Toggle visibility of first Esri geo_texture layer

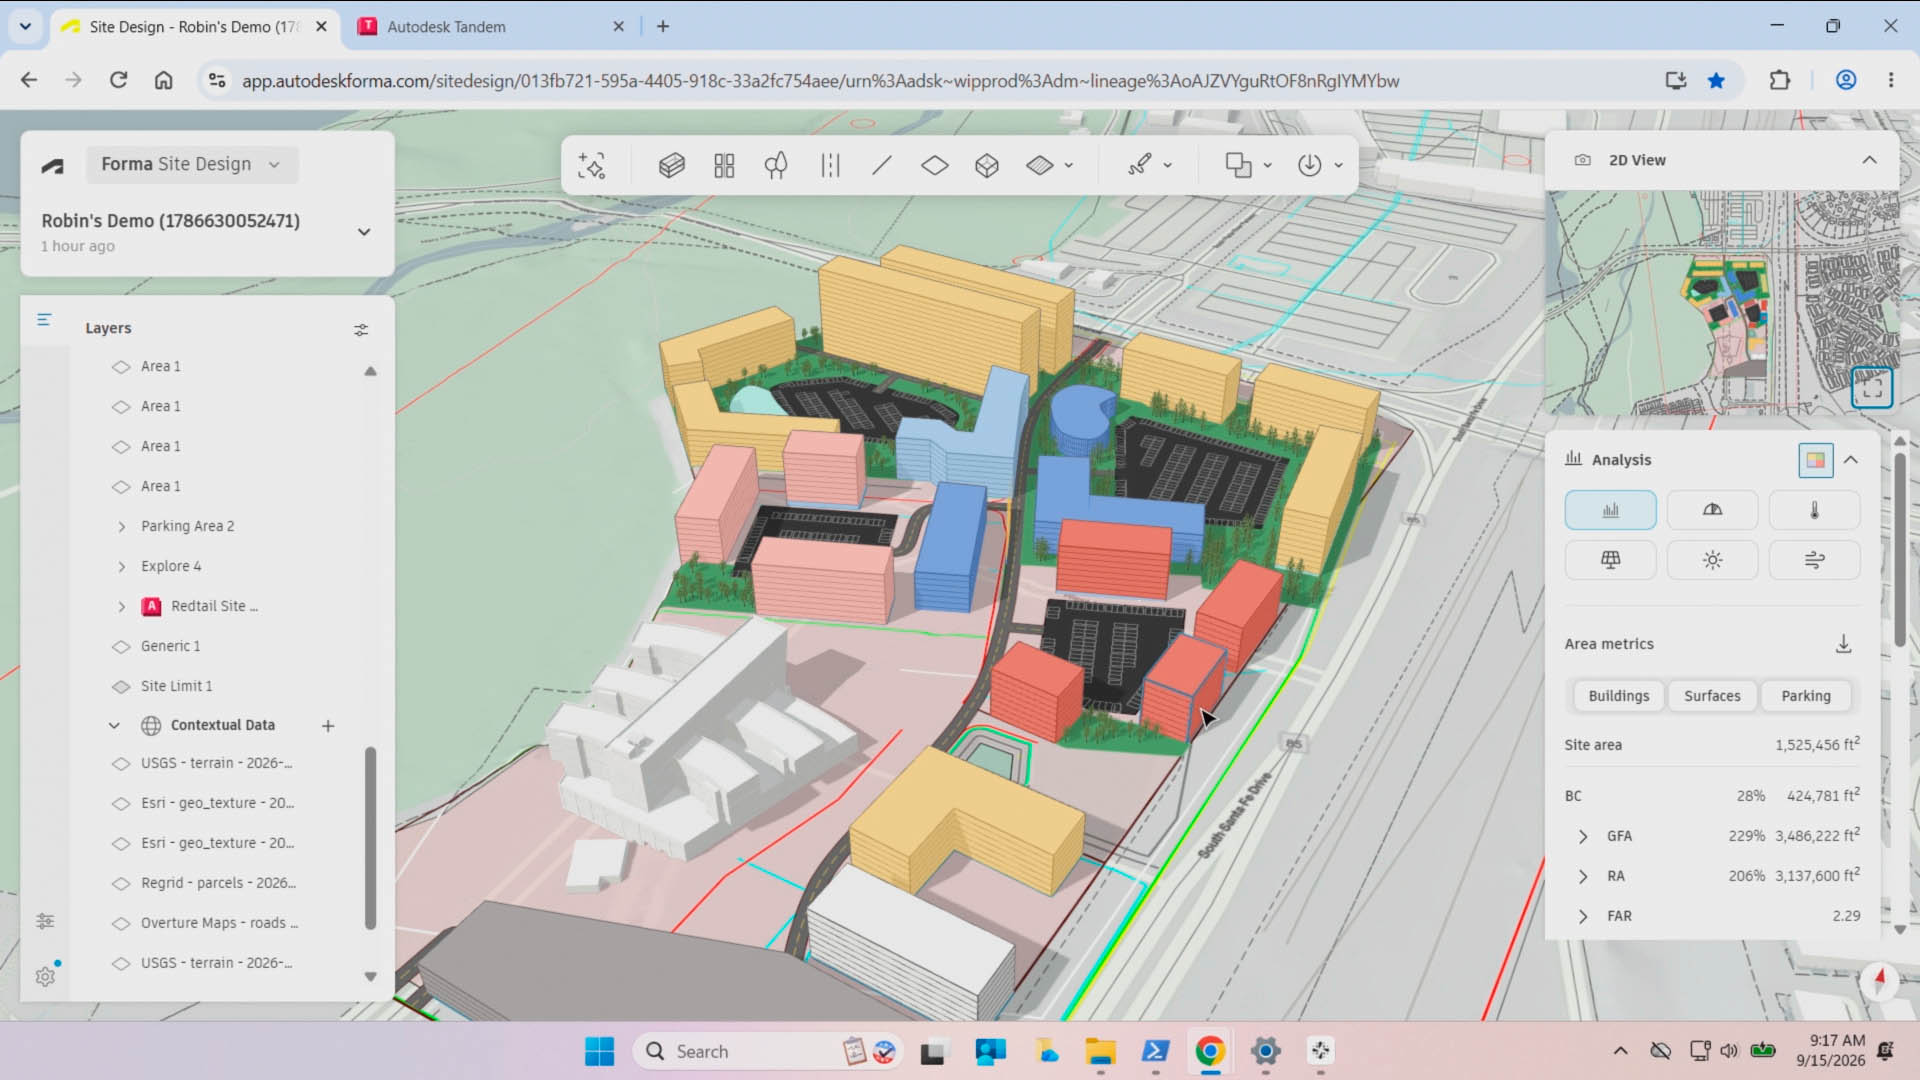121,804
